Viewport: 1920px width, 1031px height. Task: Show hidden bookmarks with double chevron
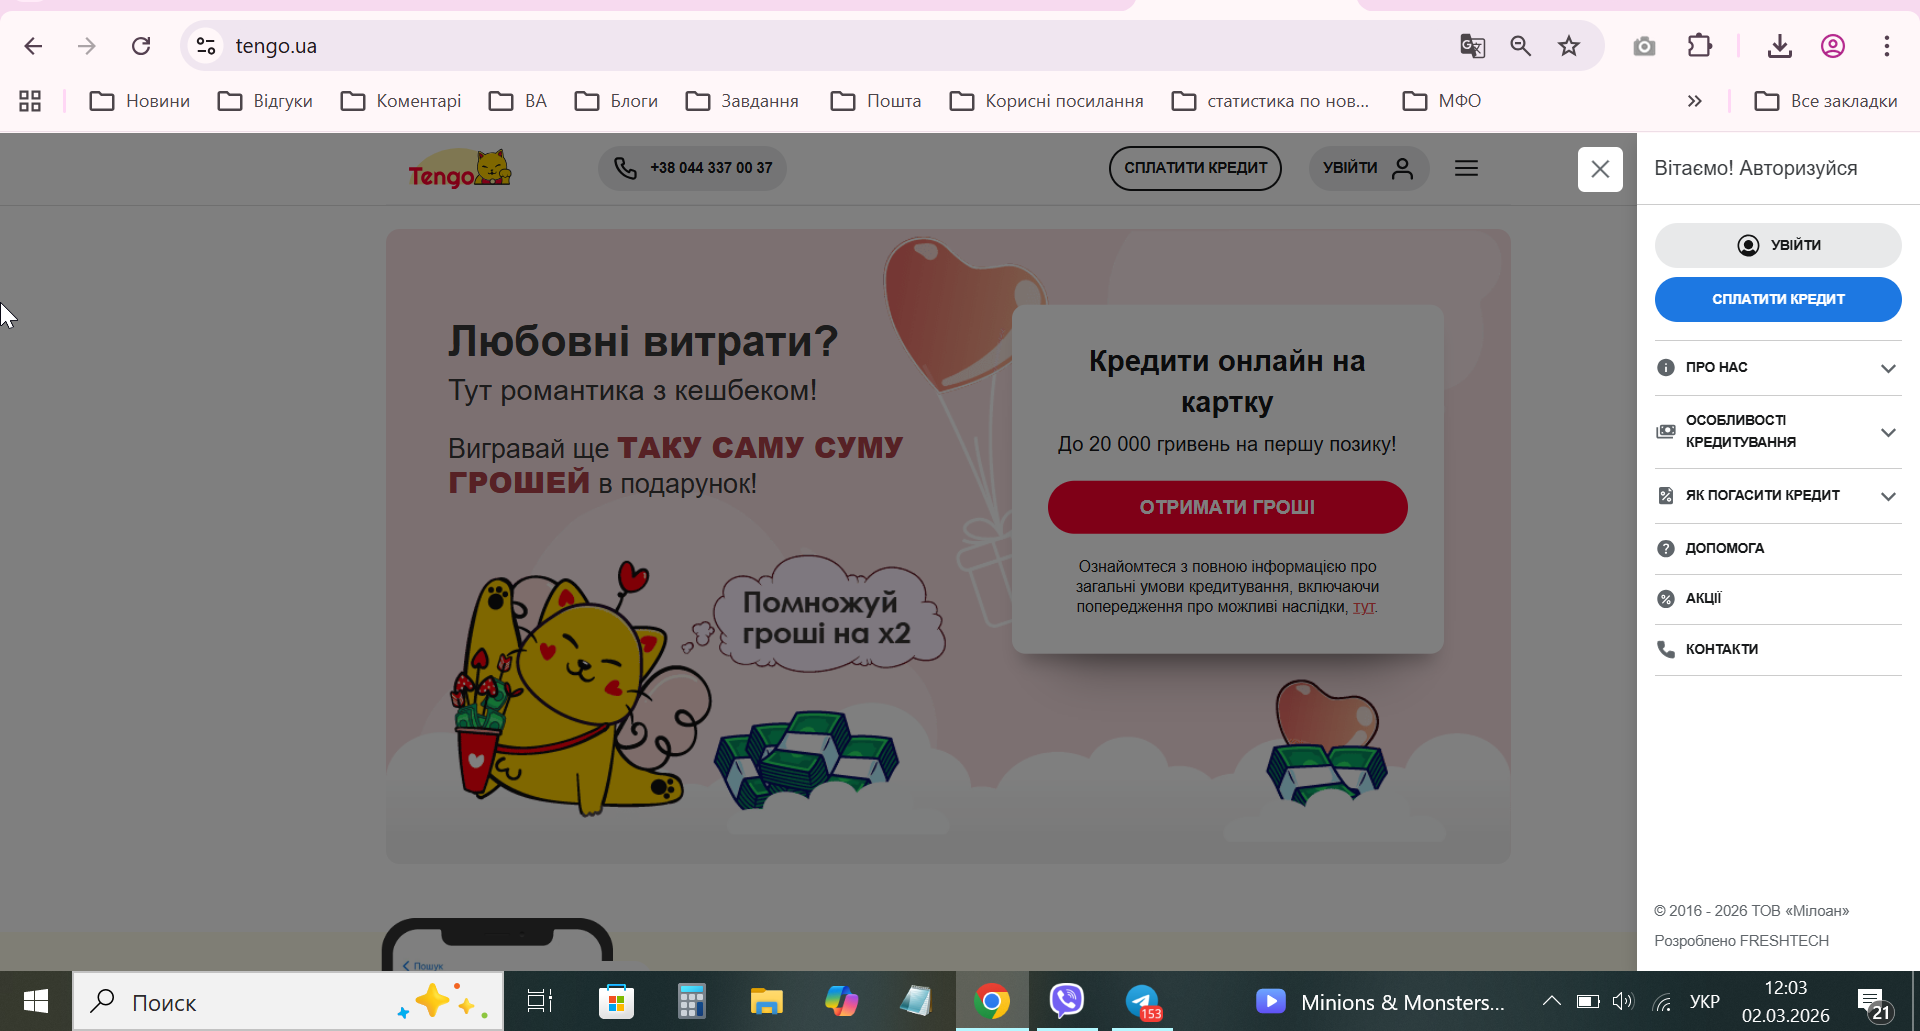[1694, 101]
